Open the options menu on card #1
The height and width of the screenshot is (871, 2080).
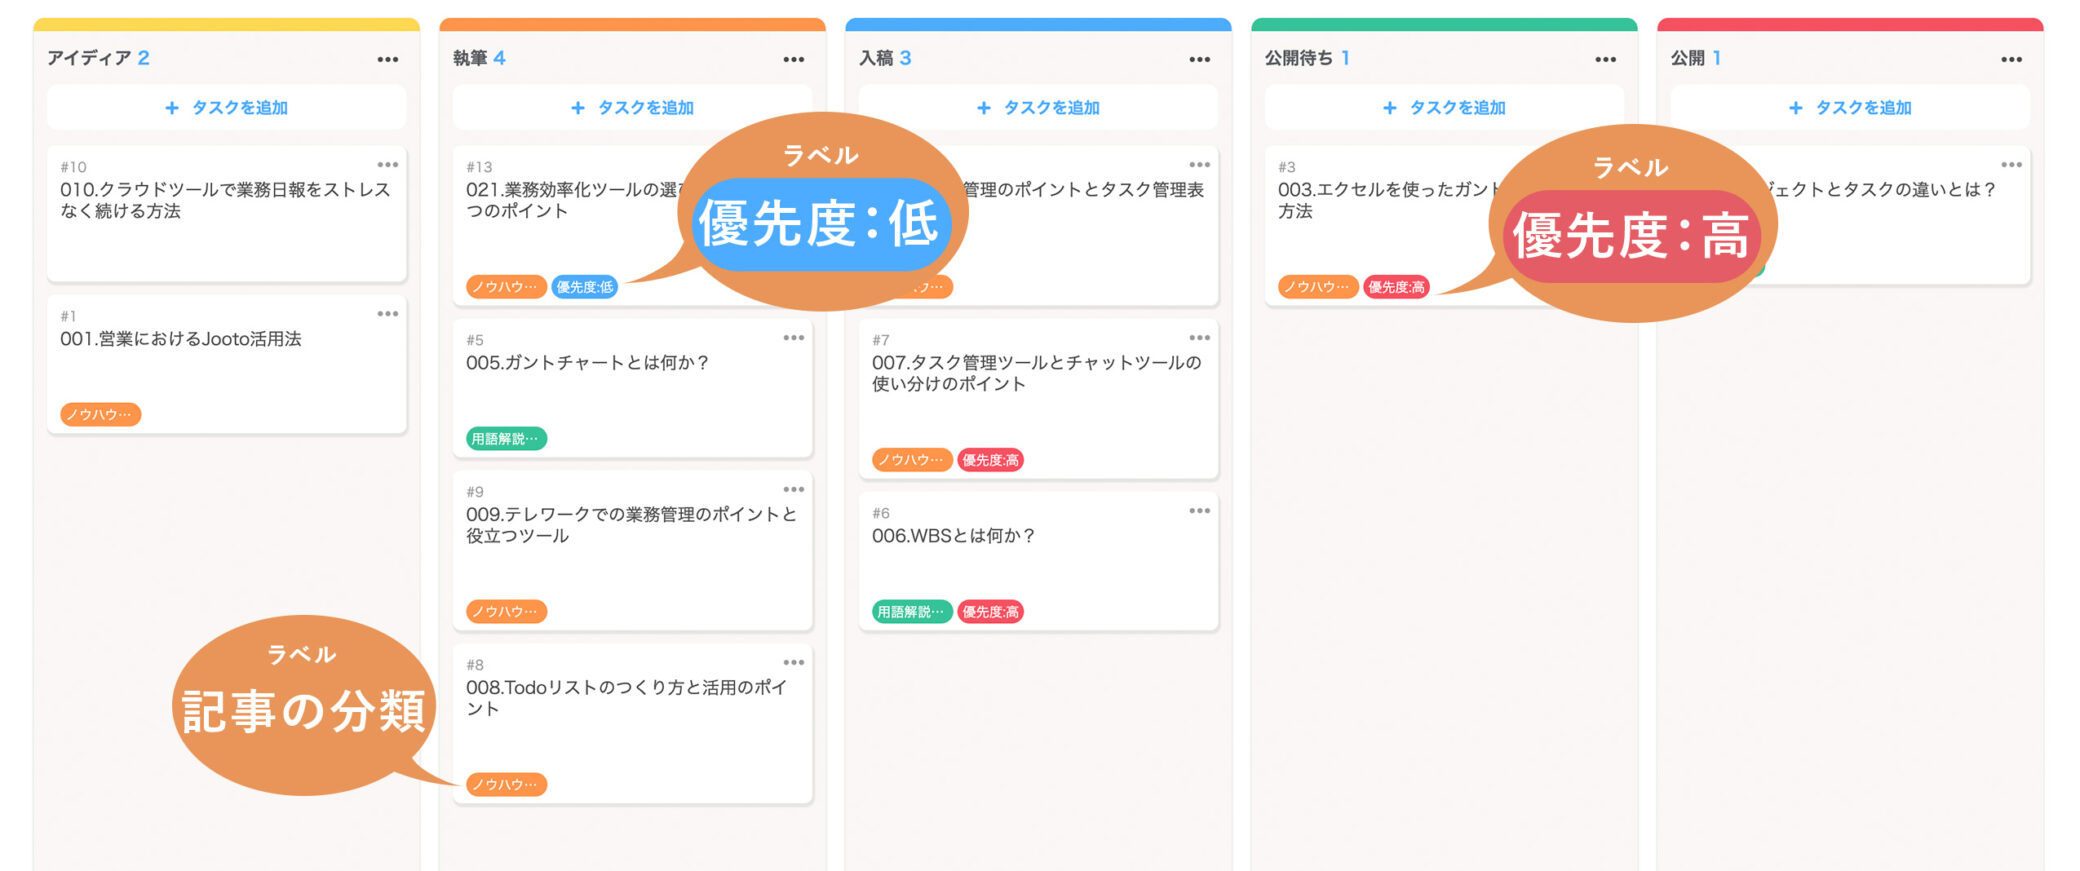click(388, 314)
